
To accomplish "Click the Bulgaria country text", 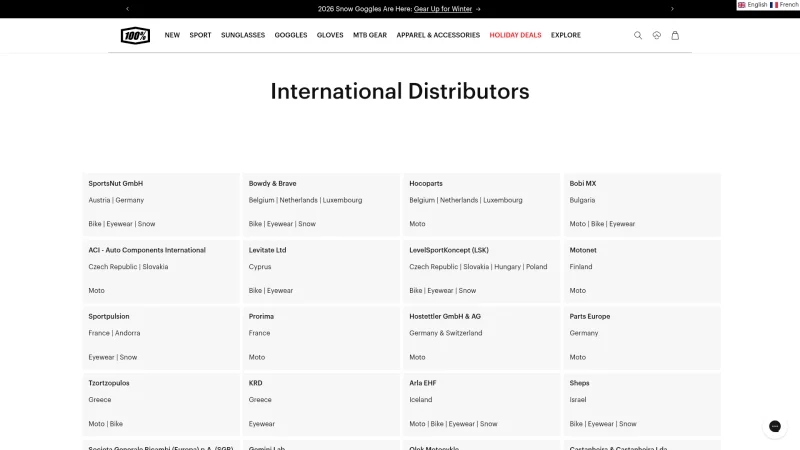I will 582,200.
